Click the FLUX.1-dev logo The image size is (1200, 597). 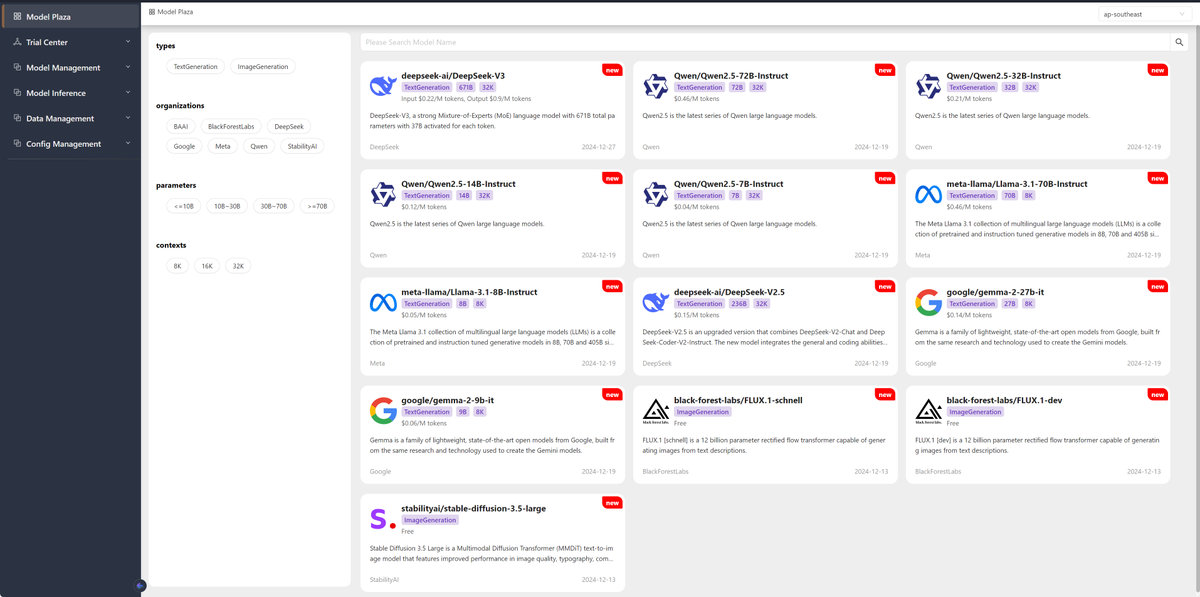[x=928, y=410]
